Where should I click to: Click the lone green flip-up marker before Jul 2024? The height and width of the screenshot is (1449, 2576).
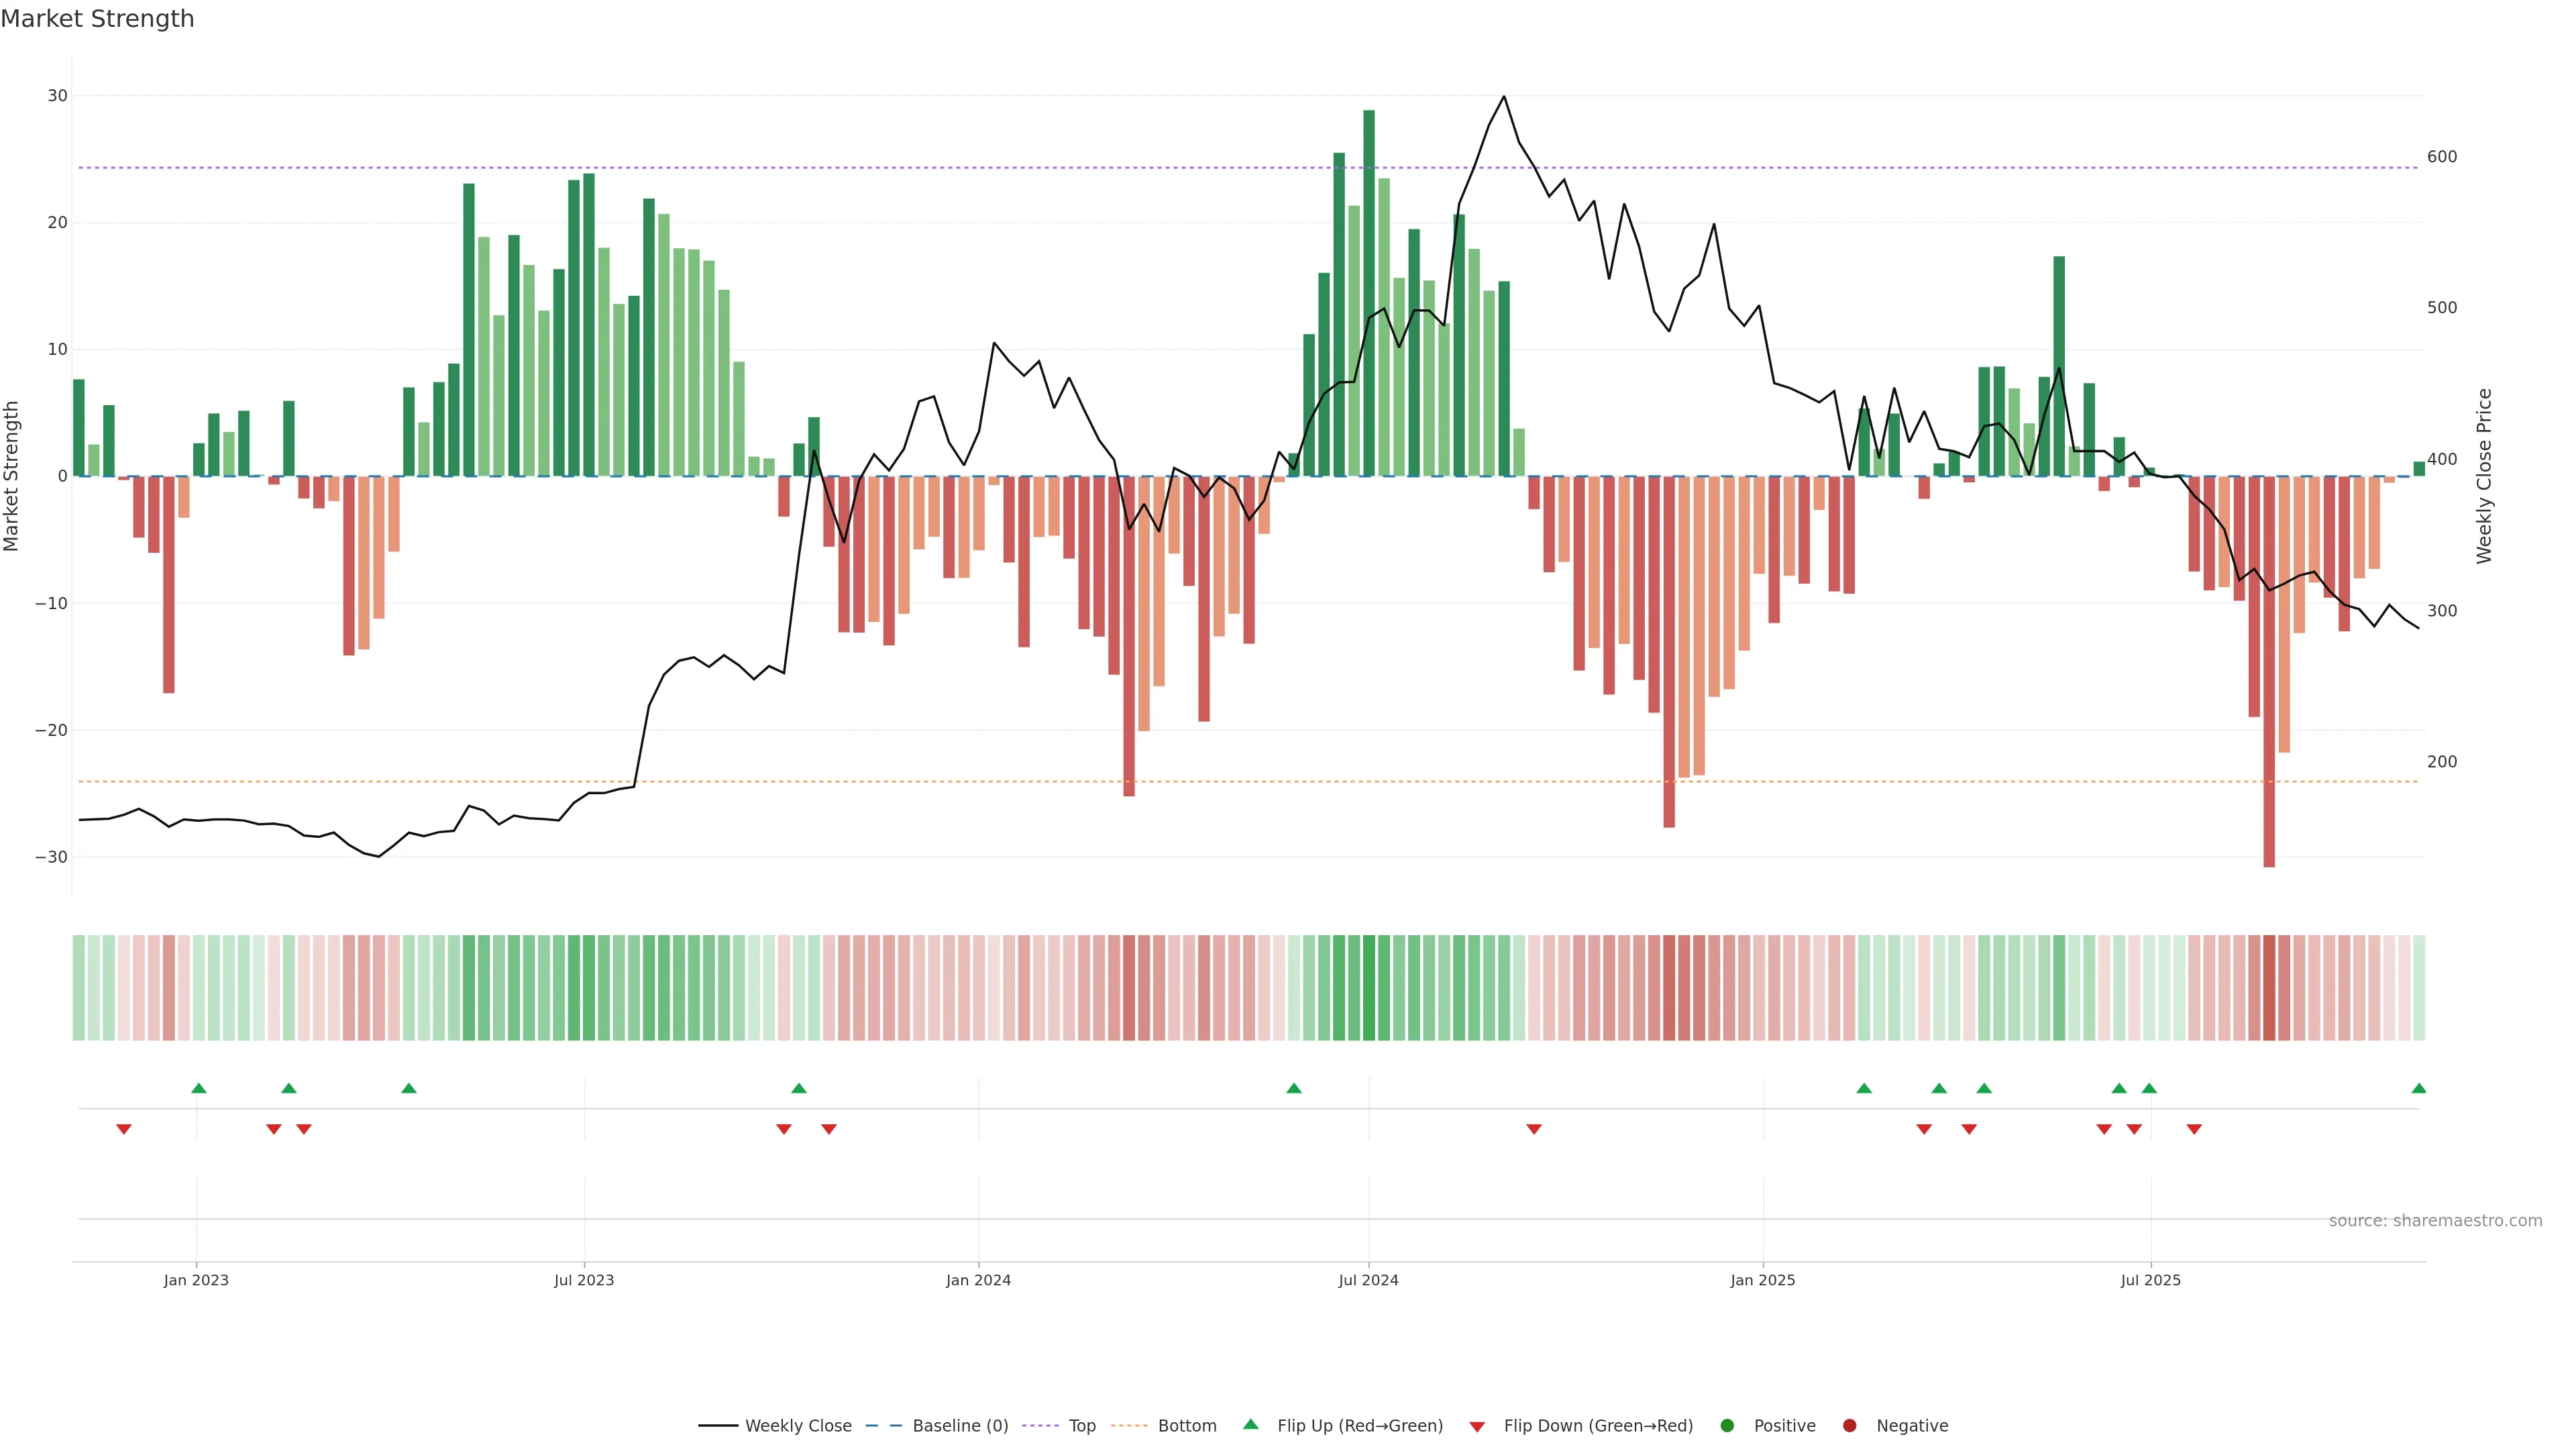(x=1294, y=1088)
